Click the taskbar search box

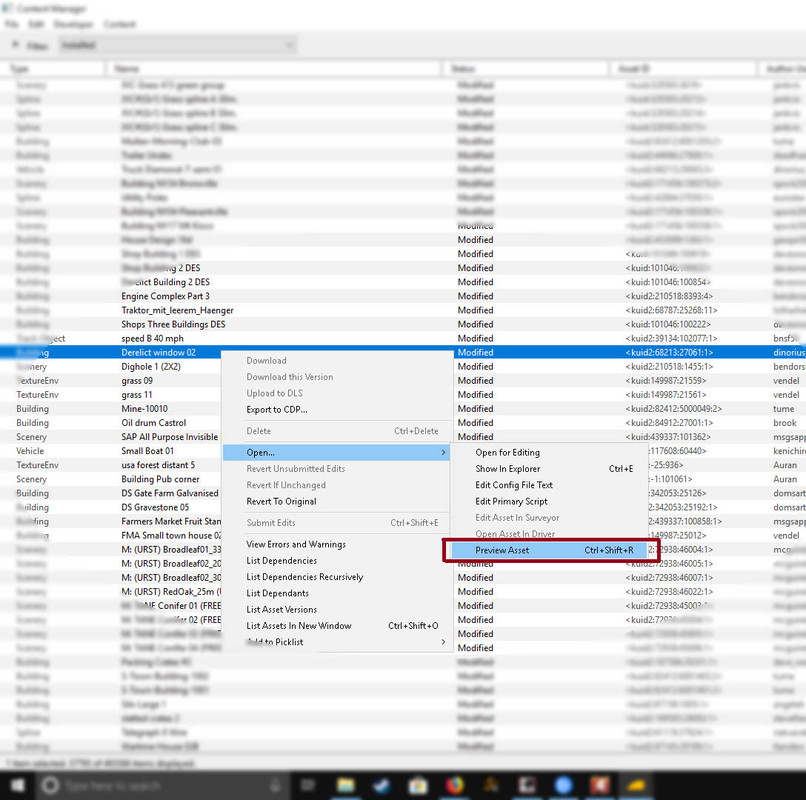point(163,786)
